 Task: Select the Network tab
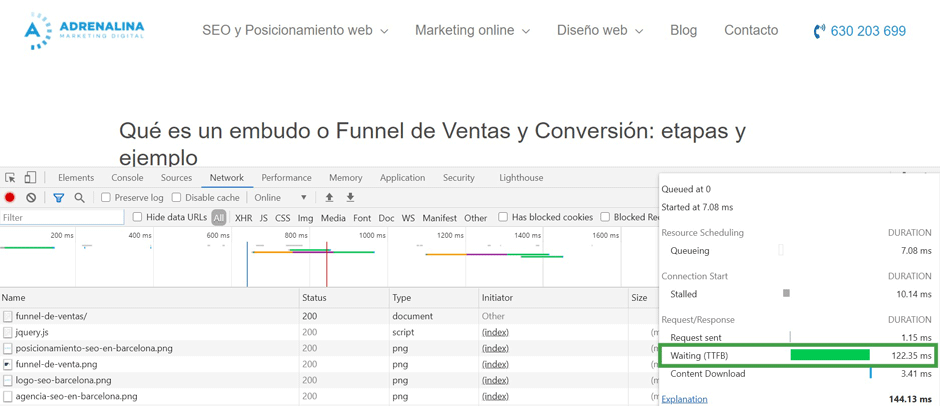(x=227, y=178)
